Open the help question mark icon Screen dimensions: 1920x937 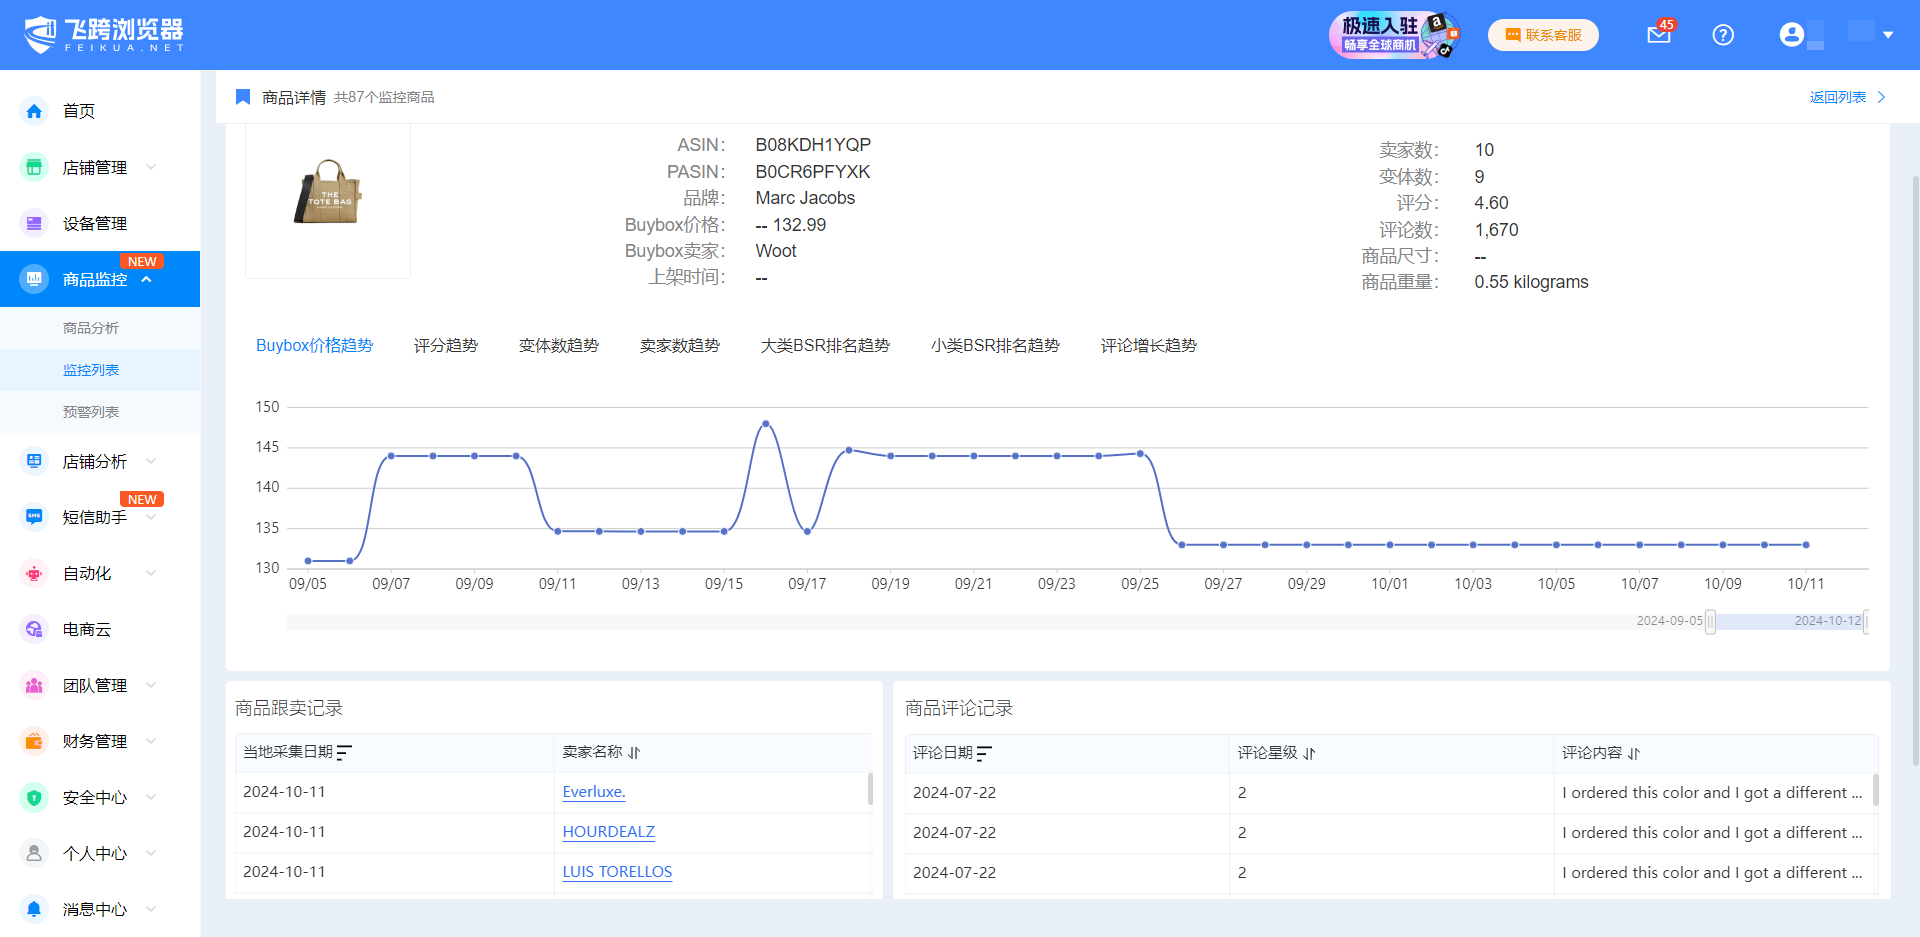click(x=1723, y=35)
